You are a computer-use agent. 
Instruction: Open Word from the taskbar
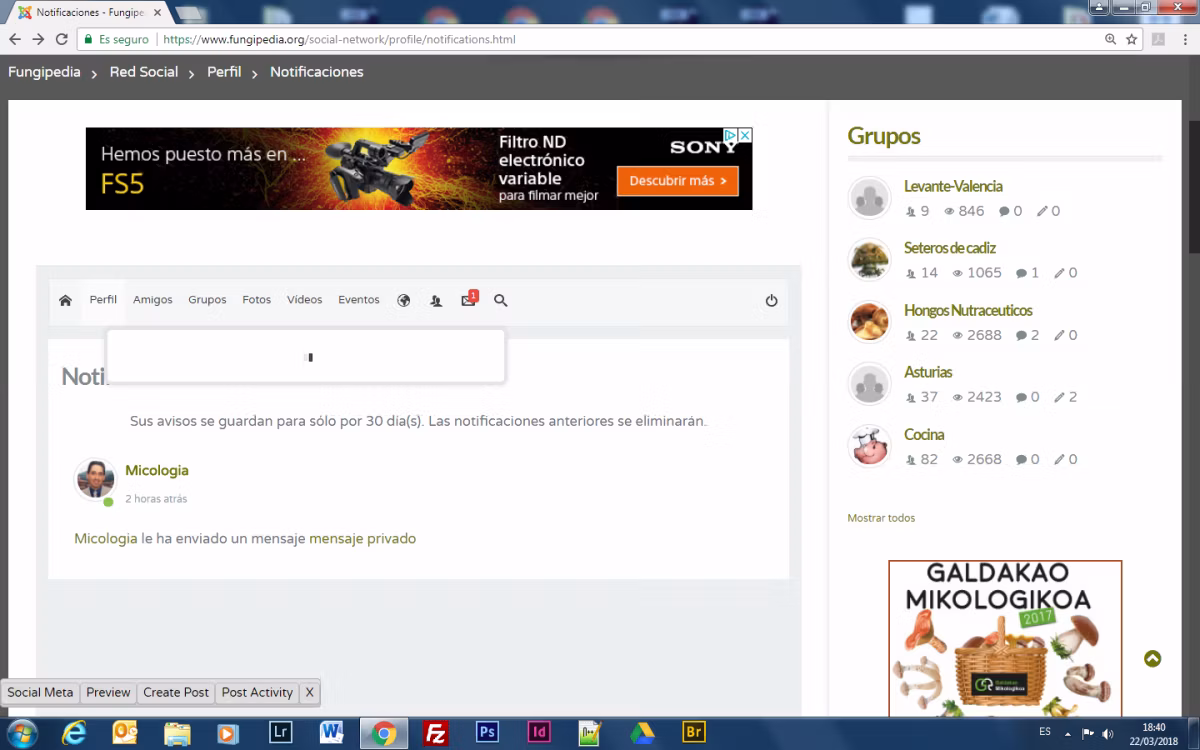coord(332,732)
